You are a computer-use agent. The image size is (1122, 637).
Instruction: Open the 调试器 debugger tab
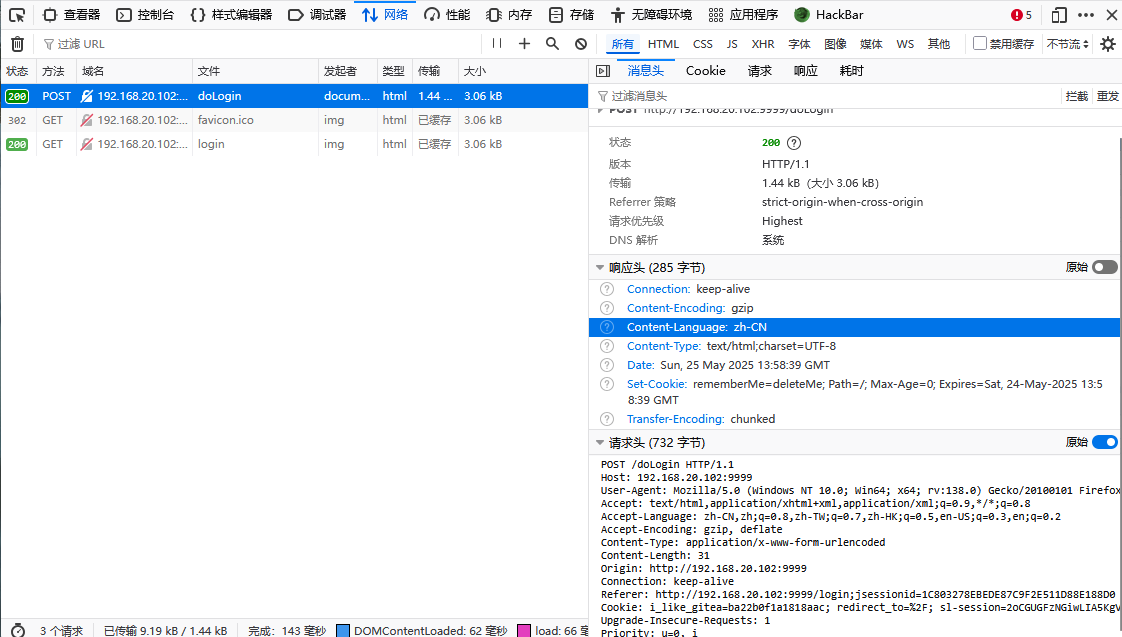(317, 15)
